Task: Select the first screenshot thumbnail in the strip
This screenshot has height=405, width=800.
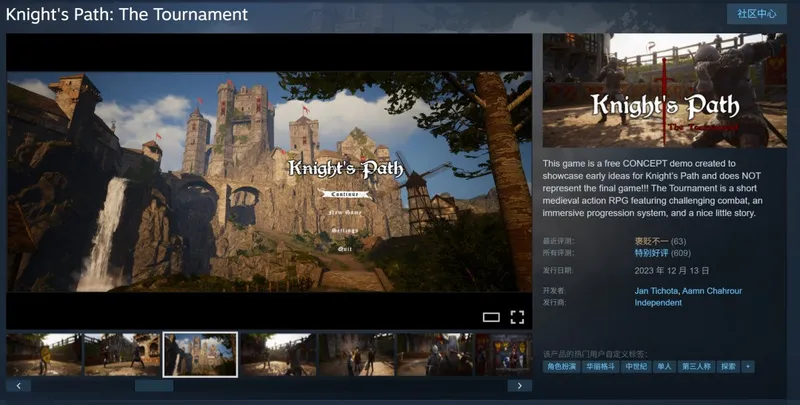Action: tap(44, 354)
